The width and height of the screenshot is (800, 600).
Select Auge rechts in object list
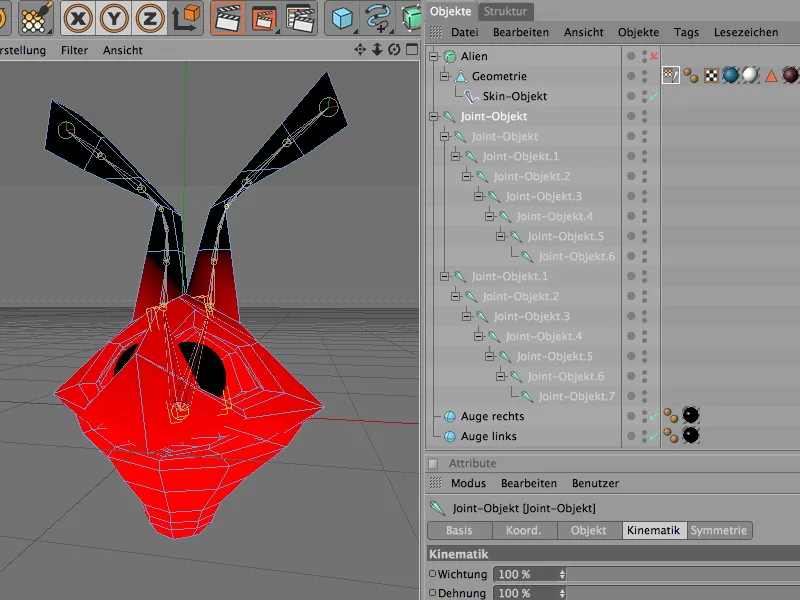[492, 416]
